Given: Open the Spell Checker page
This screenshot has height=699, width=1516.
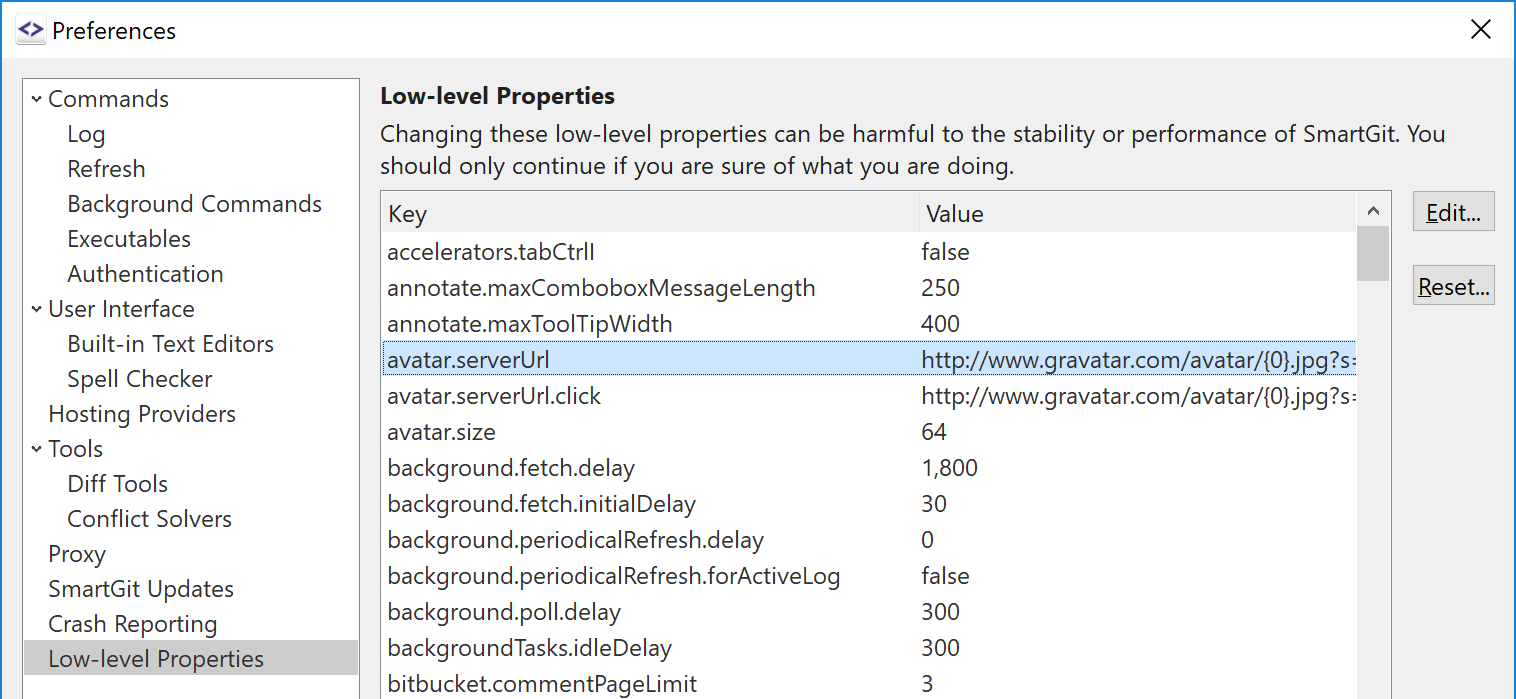Looking at the screenshot, I should click(x=139, y=378).
